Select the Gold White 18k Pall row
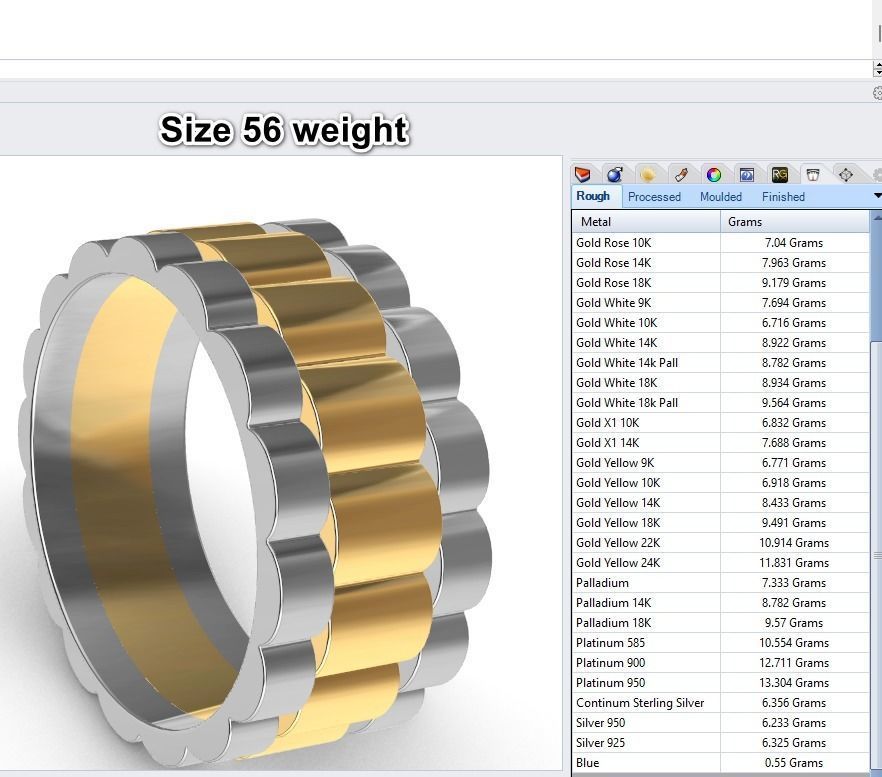 (x=721, y=403)
